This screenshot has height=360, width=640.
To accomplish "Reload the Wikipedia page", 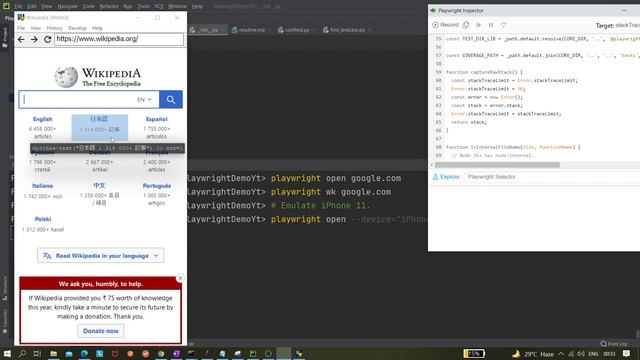I will click(x=47, y=39).
